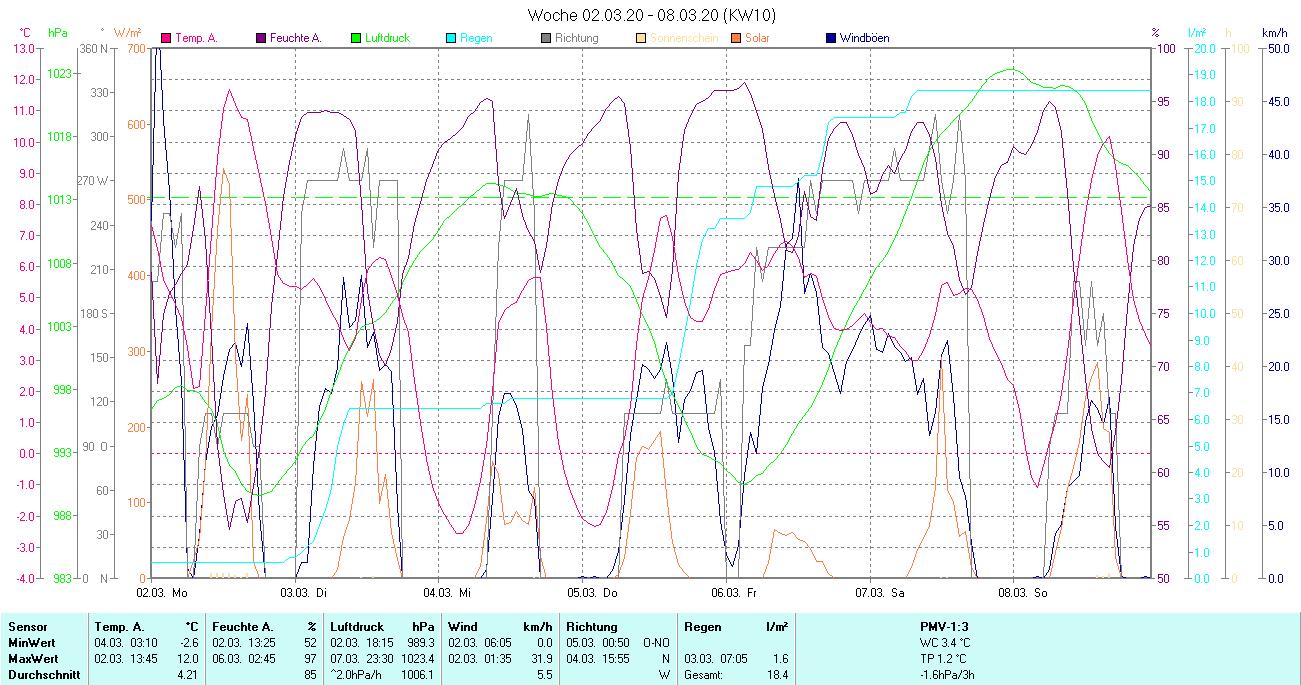Click the timestamp '04.03. 03:10'
The width and height of the screenshot is (1301, 685).
click(126, 643)
